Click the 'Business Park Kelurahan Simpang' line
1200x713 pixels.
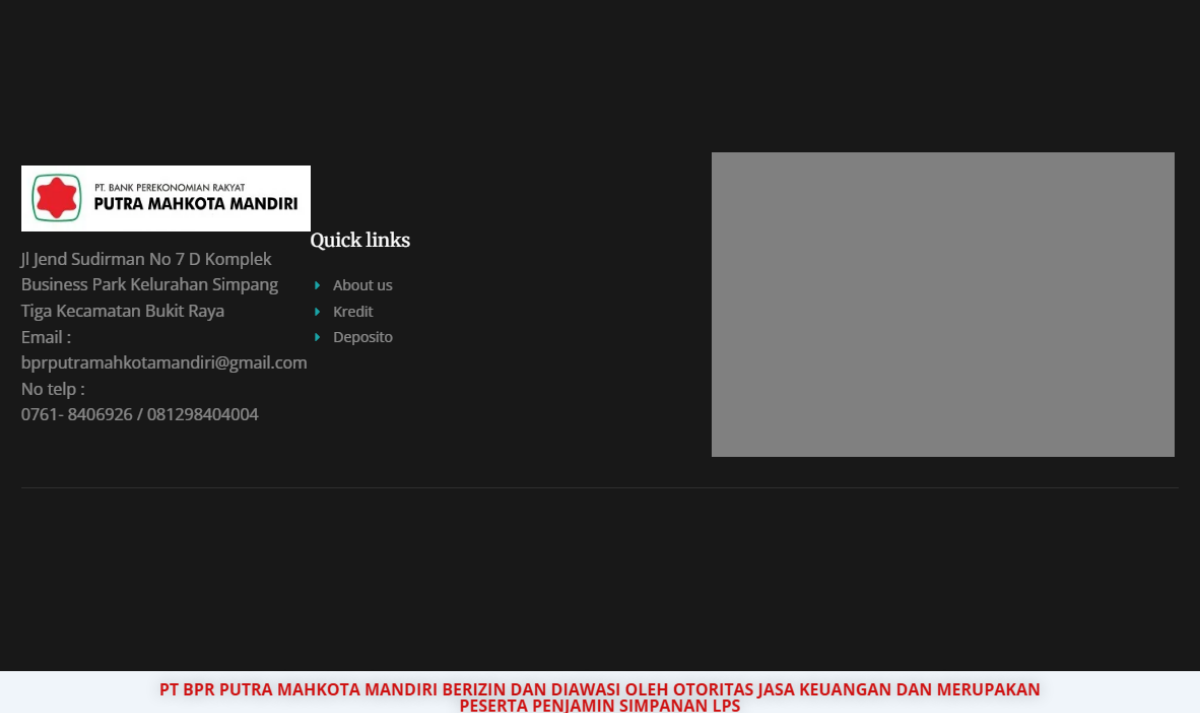[x=150, y=285]
